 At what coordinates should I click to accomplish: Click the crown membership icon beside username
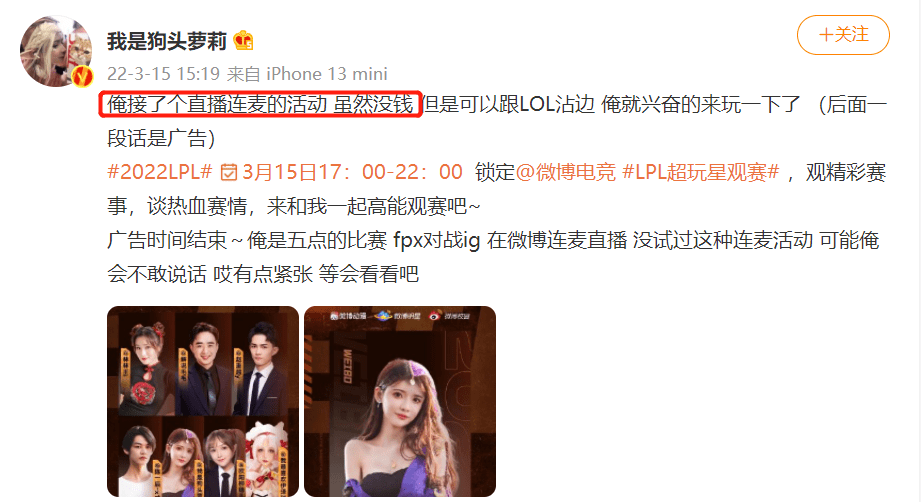pyautogui.click(x=243, y=41)
